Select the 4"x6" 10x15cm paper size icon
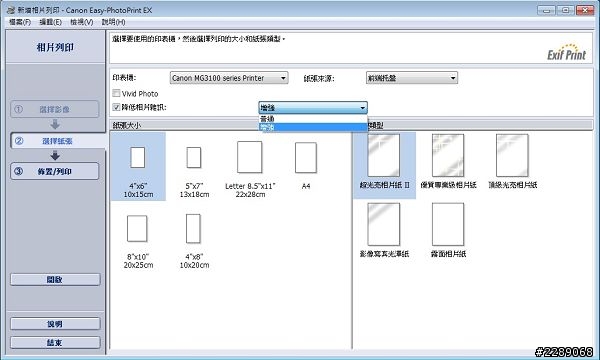600x360 pixels. click(138, 158)
